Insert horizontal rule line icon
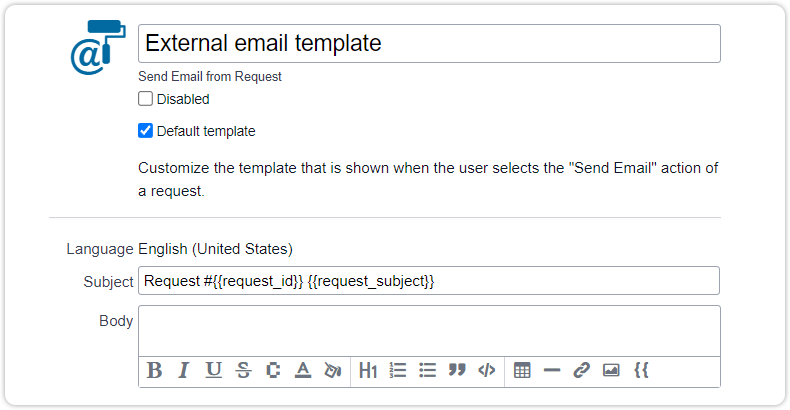 point(552,370)
